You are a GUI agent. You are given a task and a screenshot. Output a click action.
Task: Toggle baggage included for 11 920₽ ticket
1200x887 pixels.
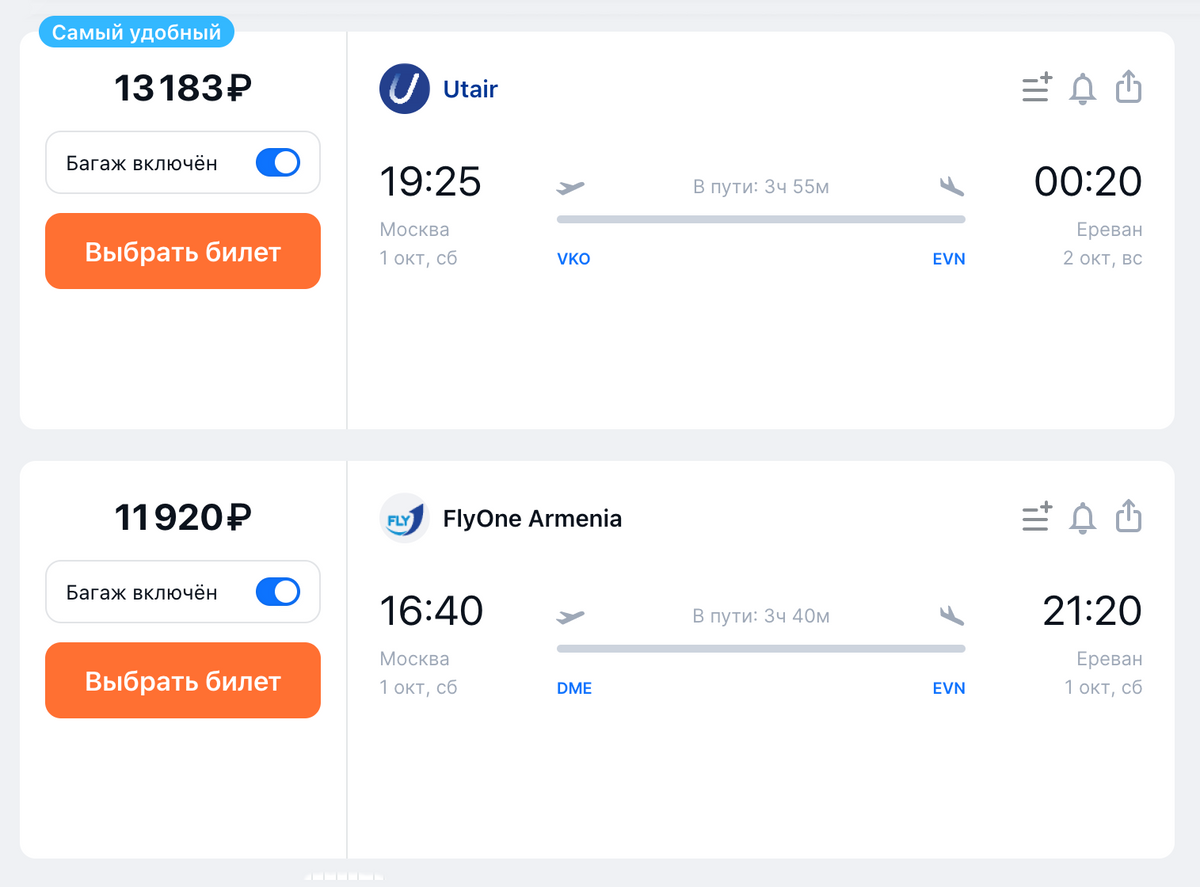click(x=278, y=592)
